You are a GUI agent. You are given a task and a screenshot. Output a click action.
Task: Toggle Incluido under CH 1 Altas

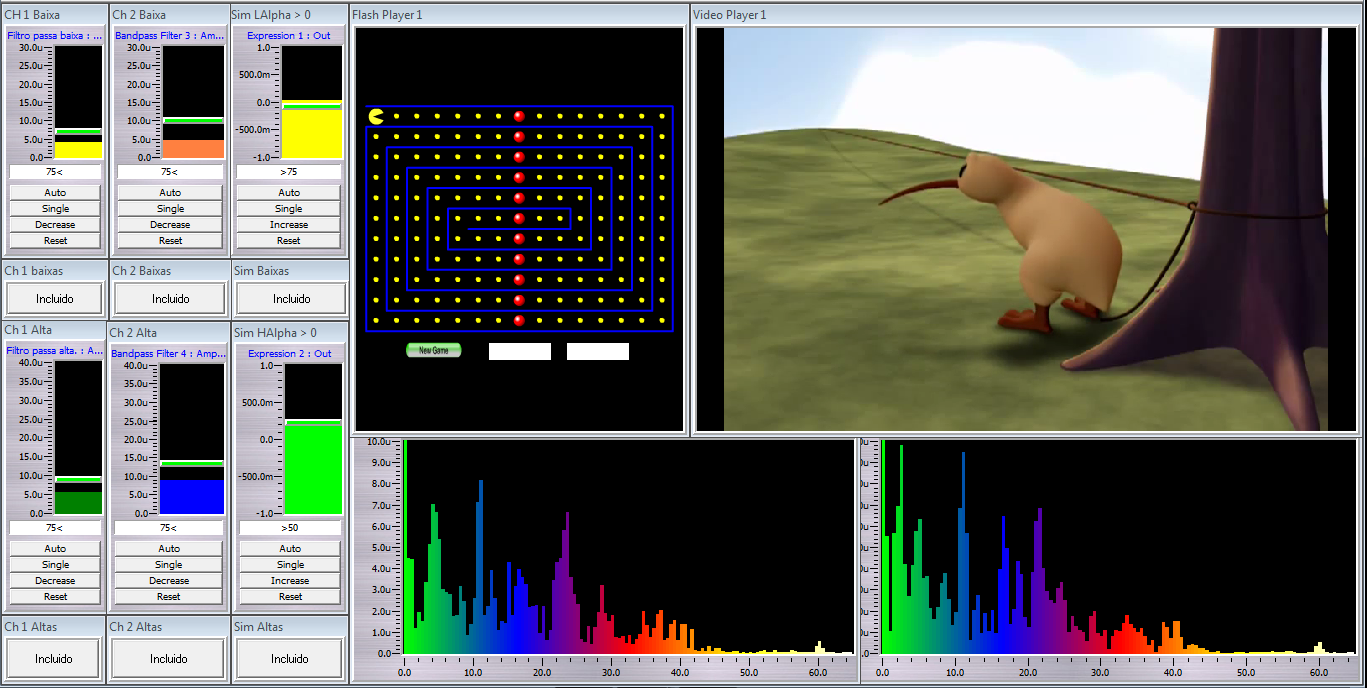[x=53, y=658]
